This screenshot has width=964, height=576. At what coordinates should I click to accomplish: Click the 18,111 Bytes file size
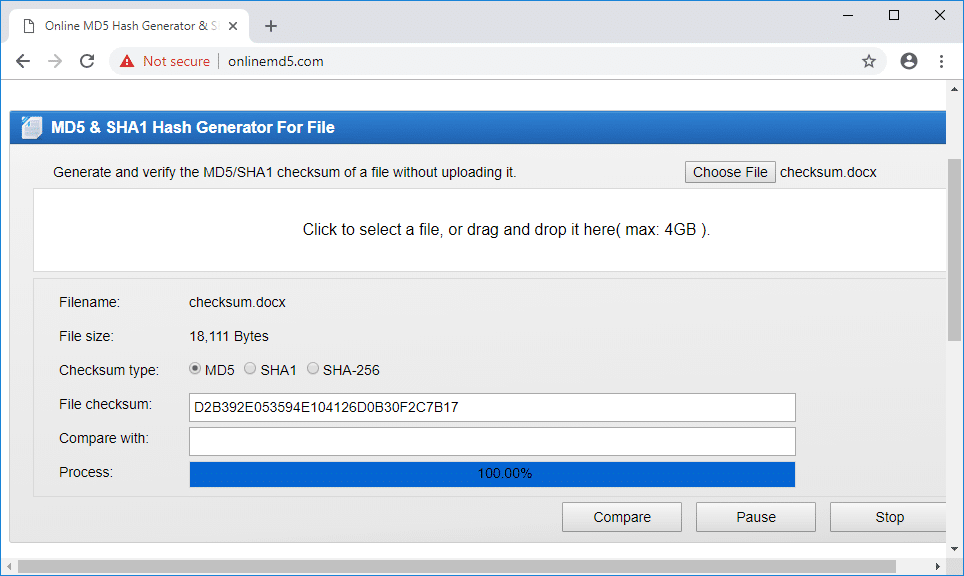pos(229,336)
